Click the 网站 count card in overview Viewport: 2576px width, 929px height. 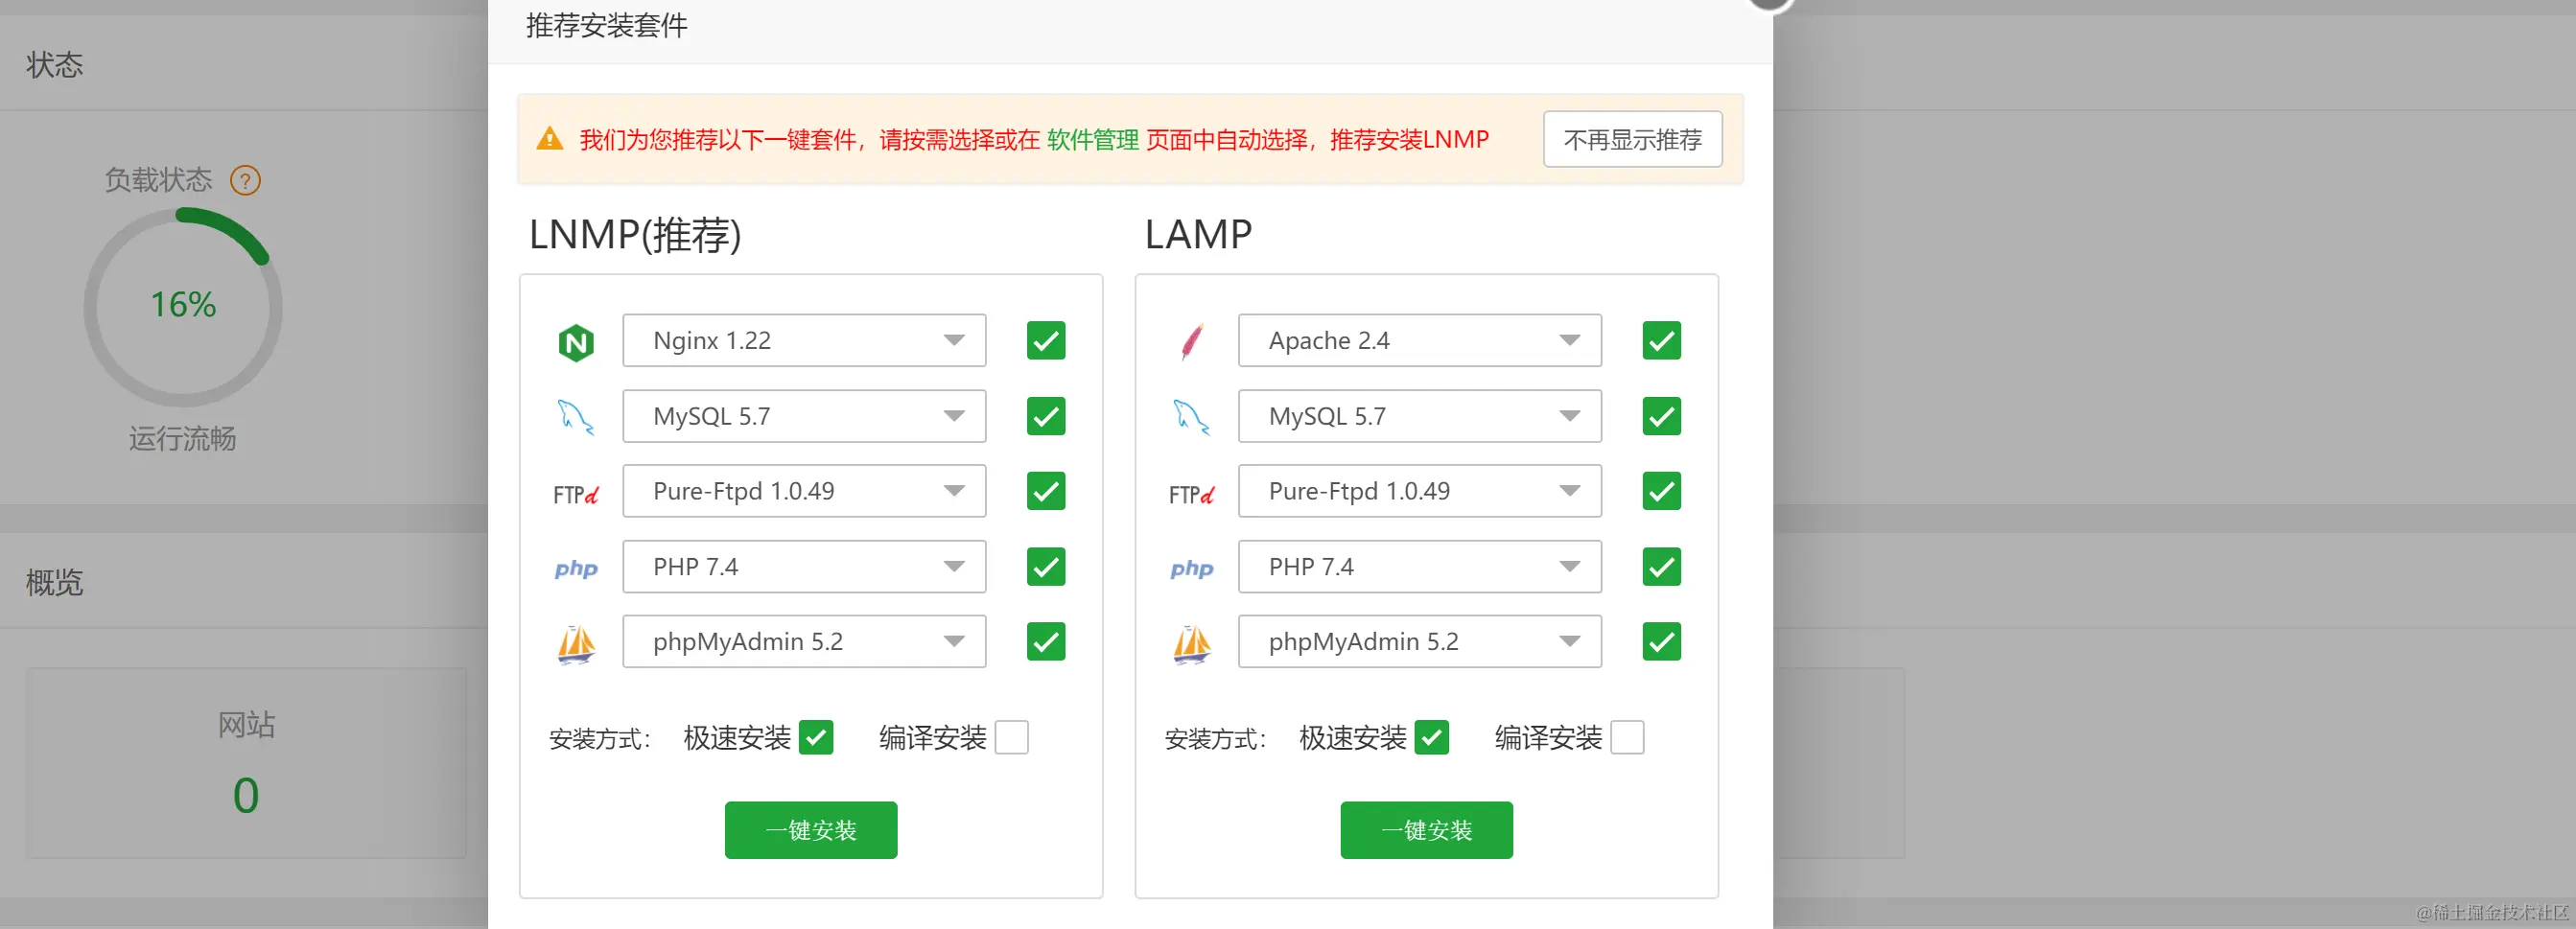point(246,763)
